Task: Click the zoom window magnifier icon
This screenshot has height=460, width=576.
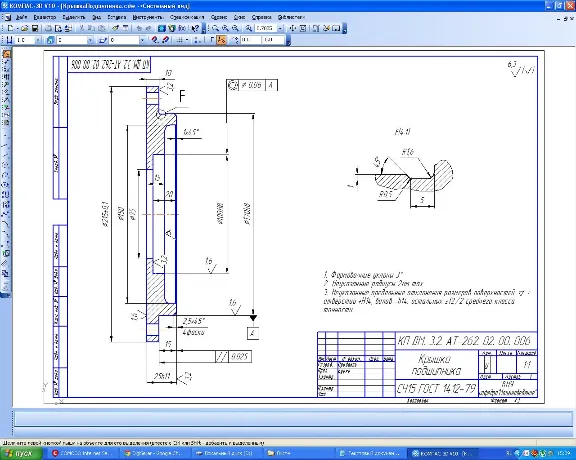Action: coord(216,28)
